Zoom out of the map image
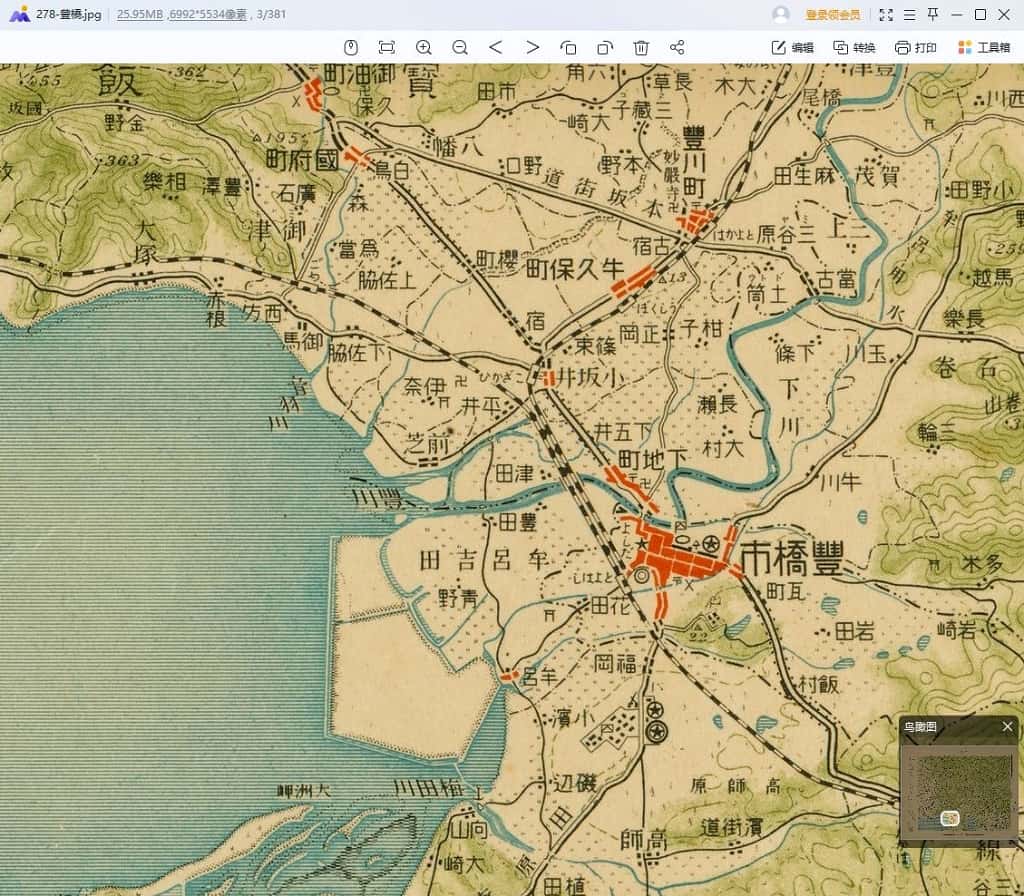Screen dimensions: 1024x896 460,47
